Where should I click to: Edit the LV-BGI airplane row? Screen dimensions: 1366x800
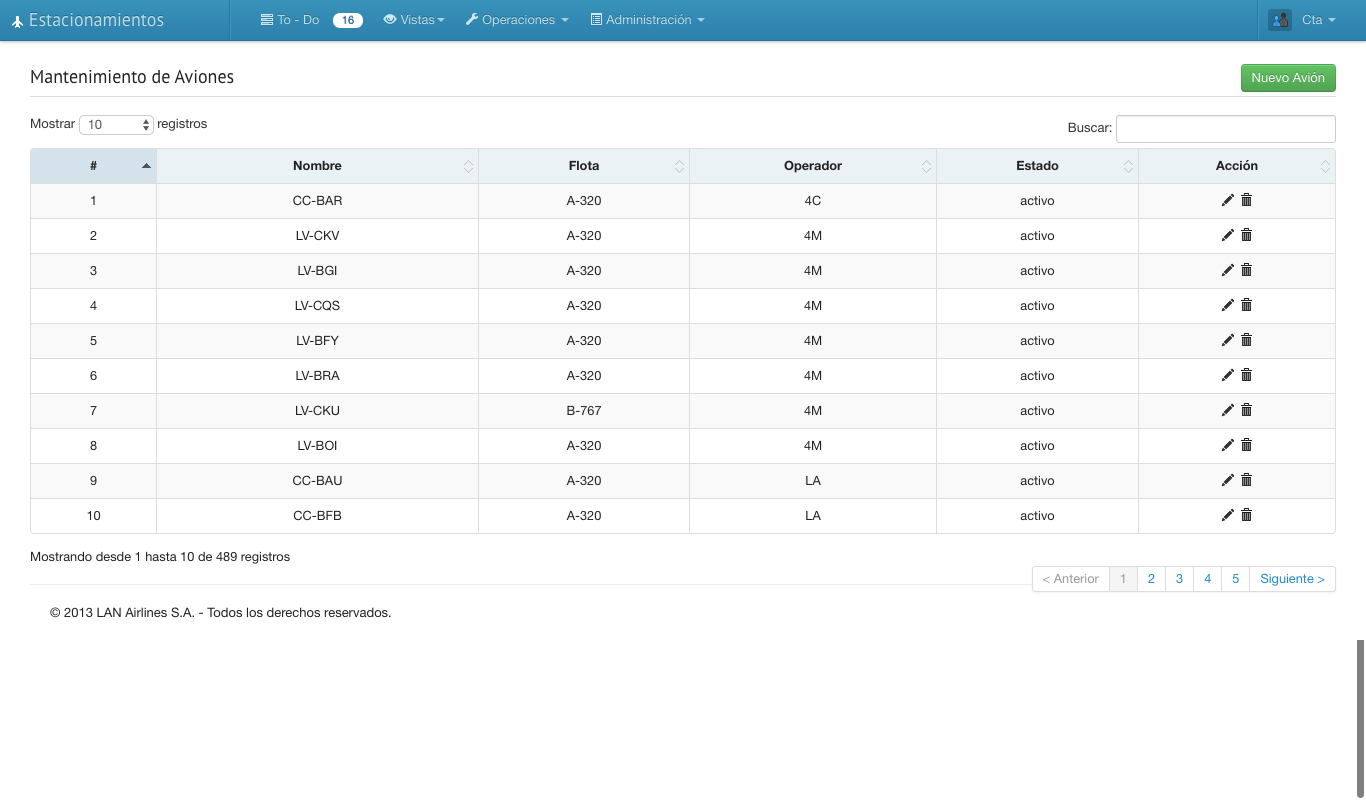click(x=1228, y=270)
